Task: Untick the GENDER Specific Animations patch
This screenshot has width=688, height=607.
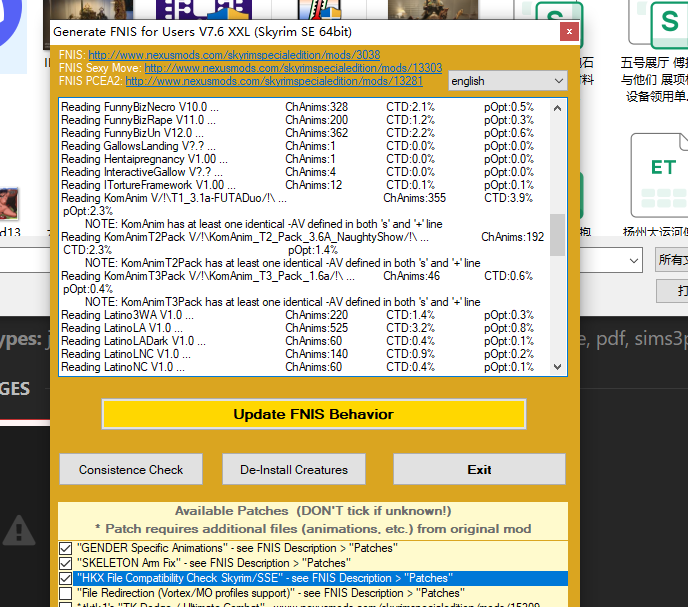Action: pyautogui.click(x=66, y=548)
